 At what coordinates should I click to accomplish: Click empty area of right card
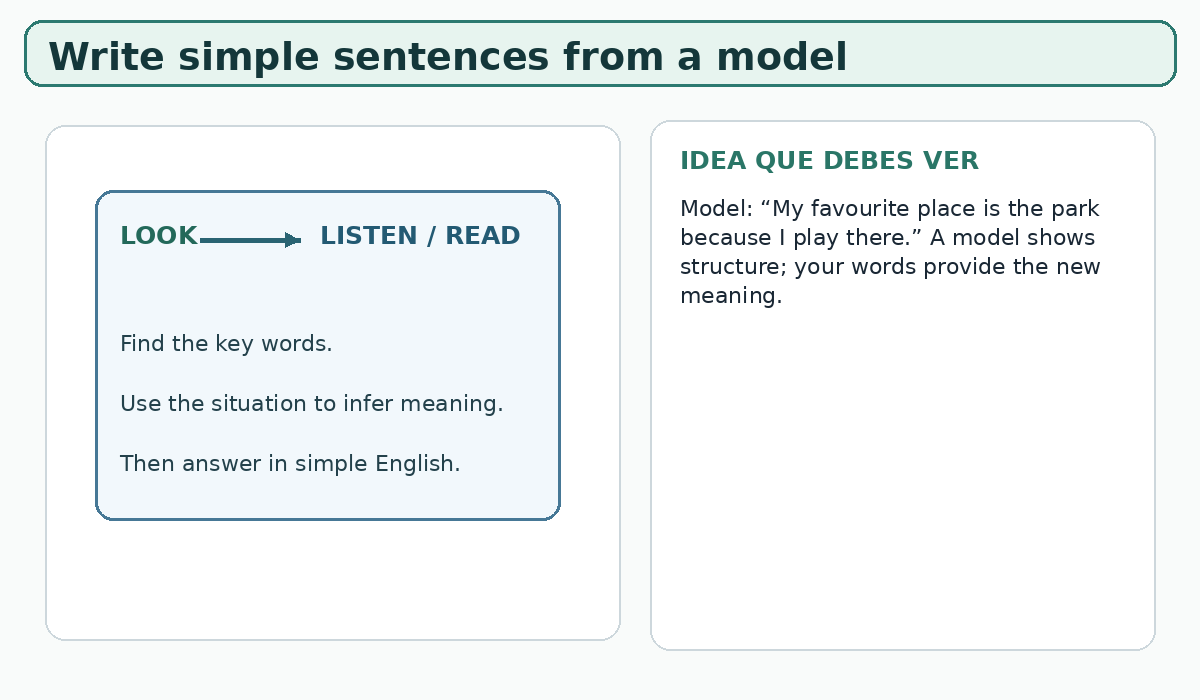pos(903,480)
